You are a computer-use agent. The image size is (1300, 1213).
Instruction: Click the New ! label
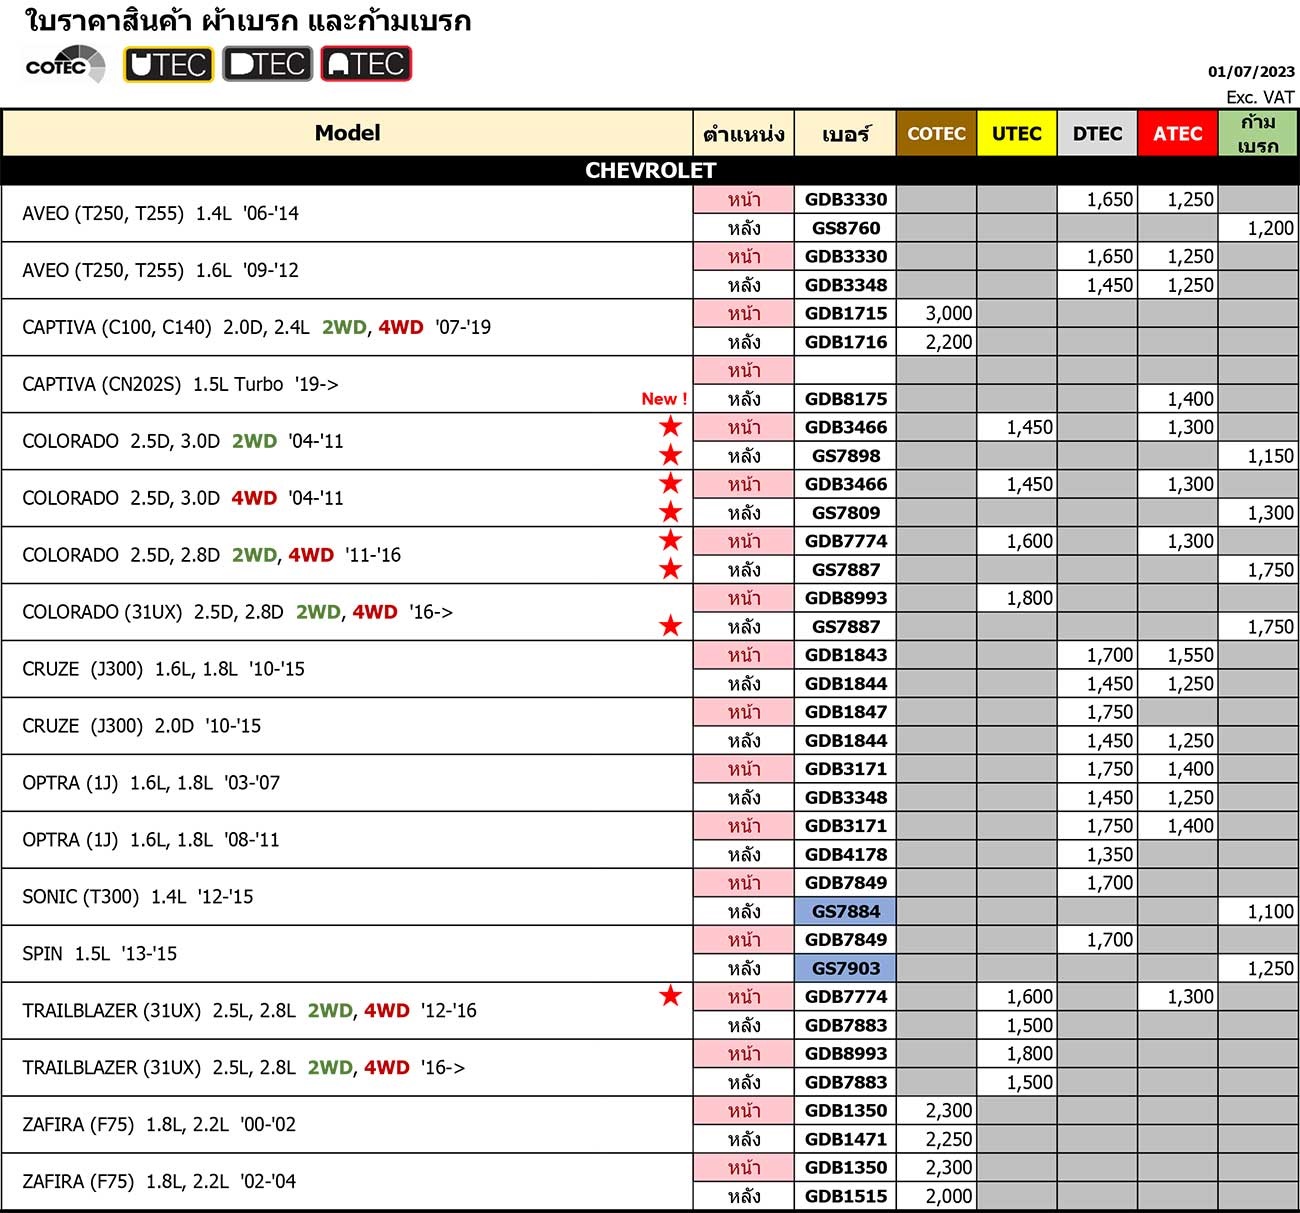pyautogui.click(x=664, y=399)
